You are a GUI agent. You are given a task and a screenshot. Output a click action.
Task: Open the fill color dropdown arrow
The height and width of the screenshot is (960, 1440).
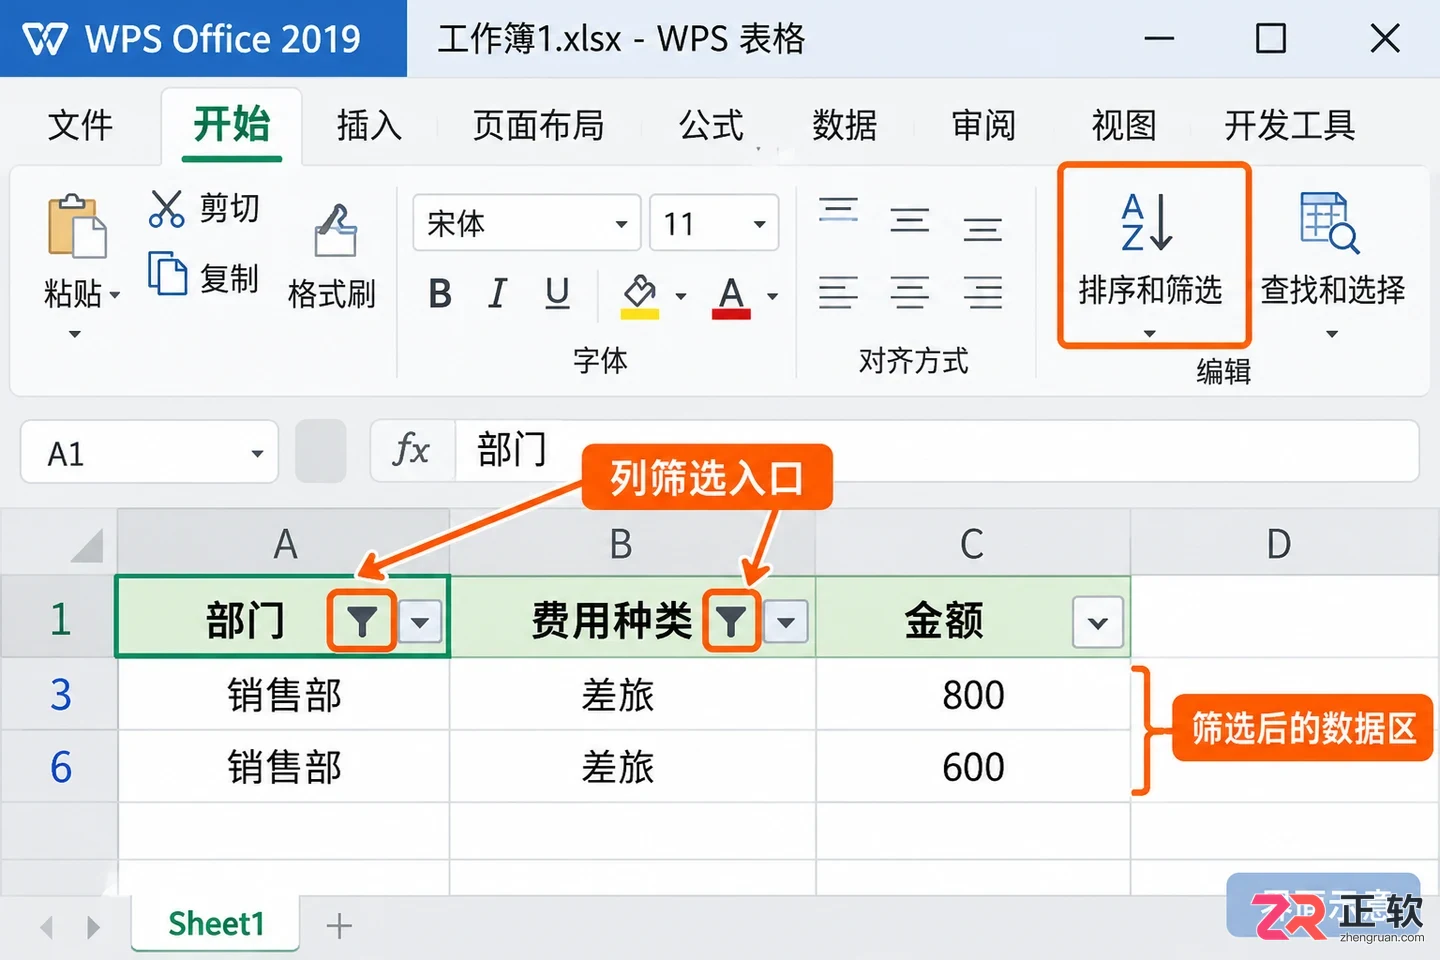pyautogui.click(x=681, y=296)
